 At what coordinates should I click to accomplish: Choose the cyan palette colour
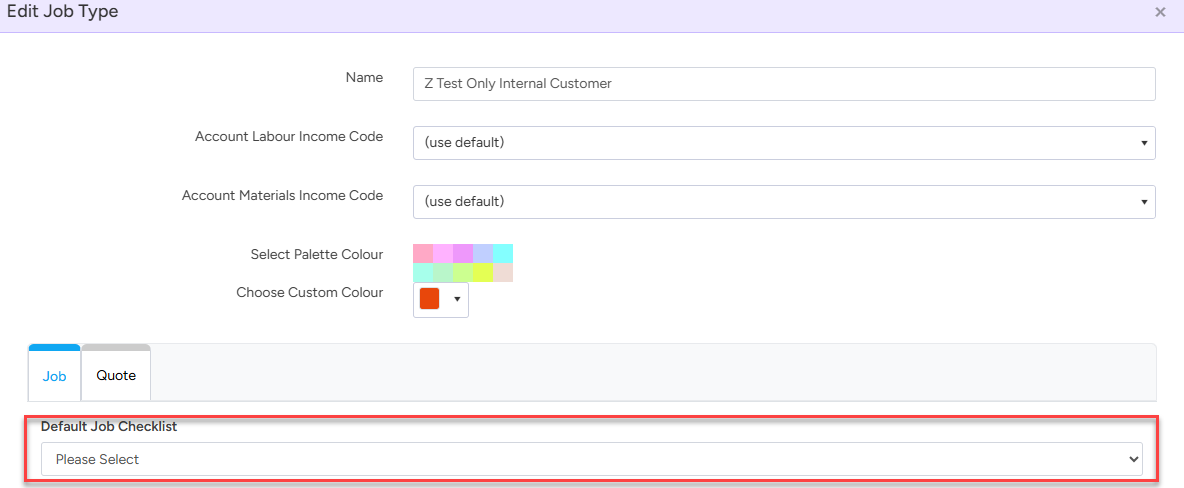click(x=503, y=254)
